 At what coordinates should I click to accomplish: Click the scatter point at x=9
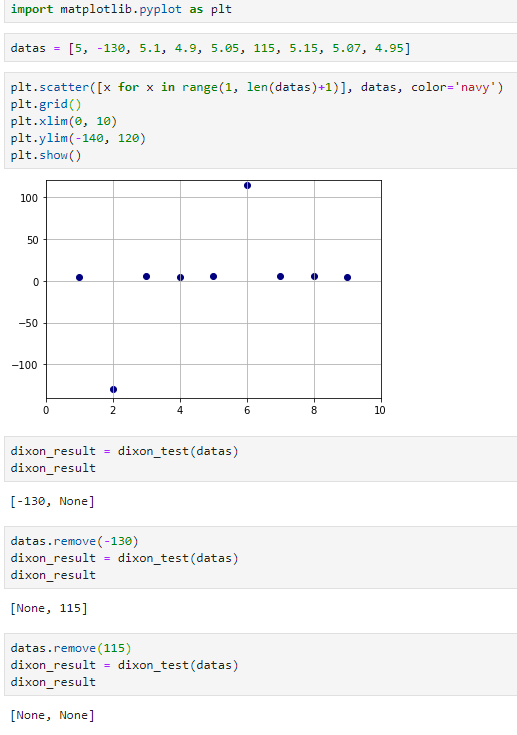click(x=347, y=278)
